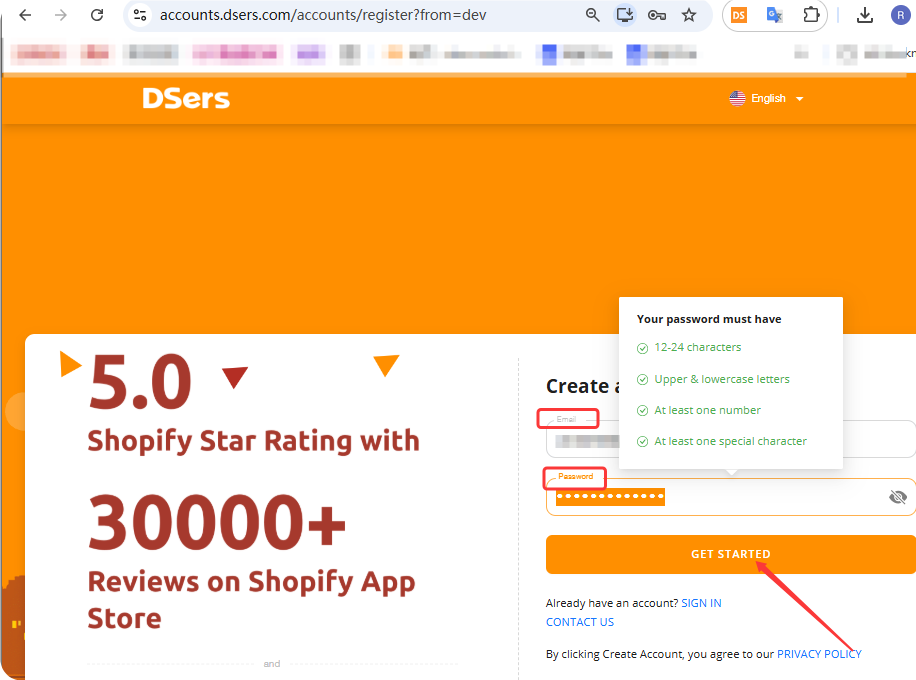The image size is (916, 680).
Task: Click the US flag language icon
Action: (x=737, y=98)
